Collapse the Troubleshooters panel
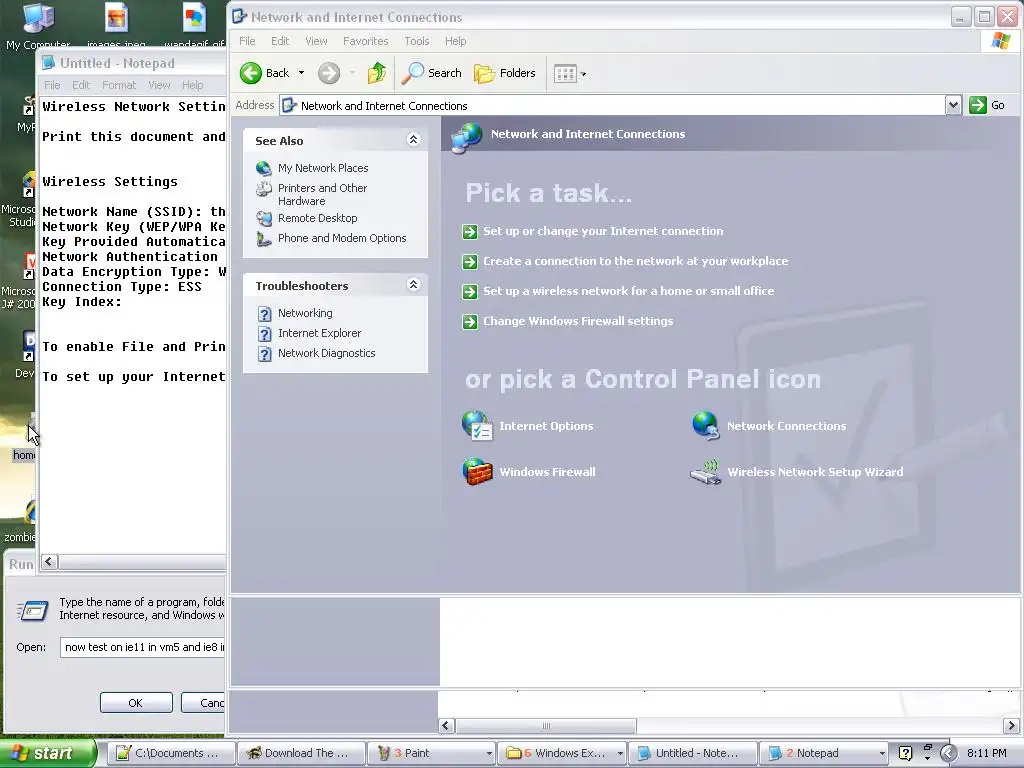The height and width of the screenshot is (768, 1024). (413, 285)
